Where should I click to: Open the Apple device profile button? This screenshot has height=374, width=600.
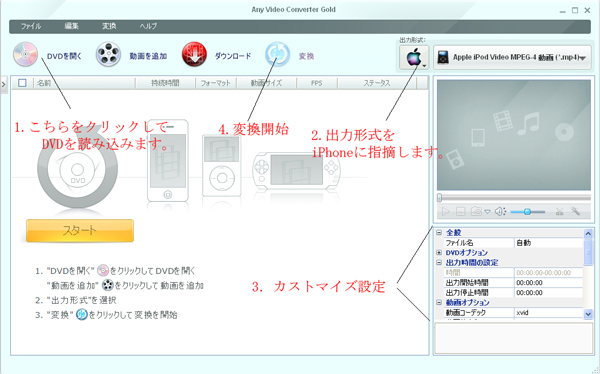point(414,57)
